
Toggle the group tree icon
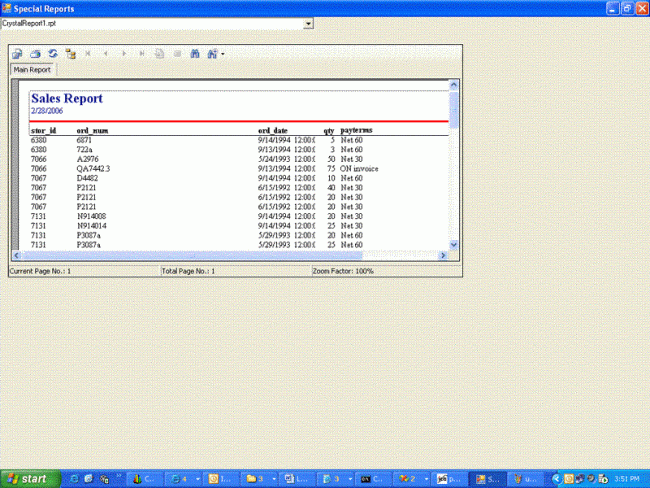[x=70, y=54]
